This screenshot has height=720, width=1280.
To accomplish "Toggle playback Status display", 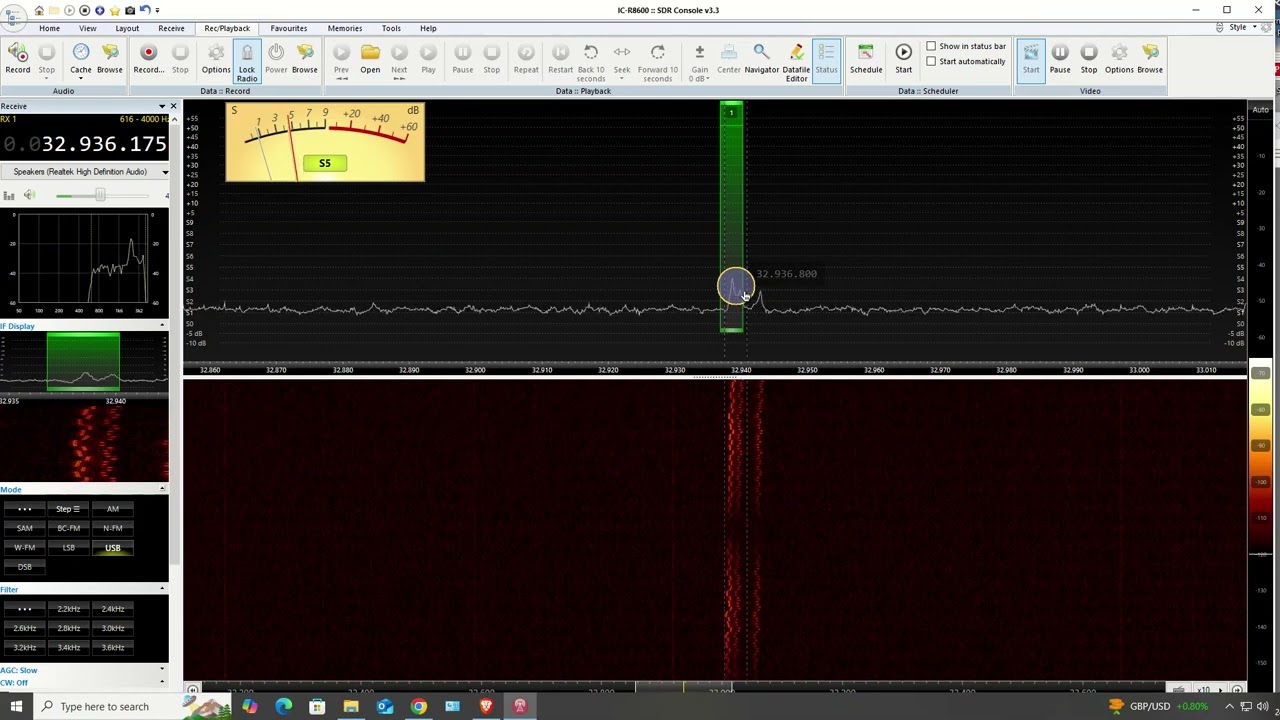I will coord(826,59).
